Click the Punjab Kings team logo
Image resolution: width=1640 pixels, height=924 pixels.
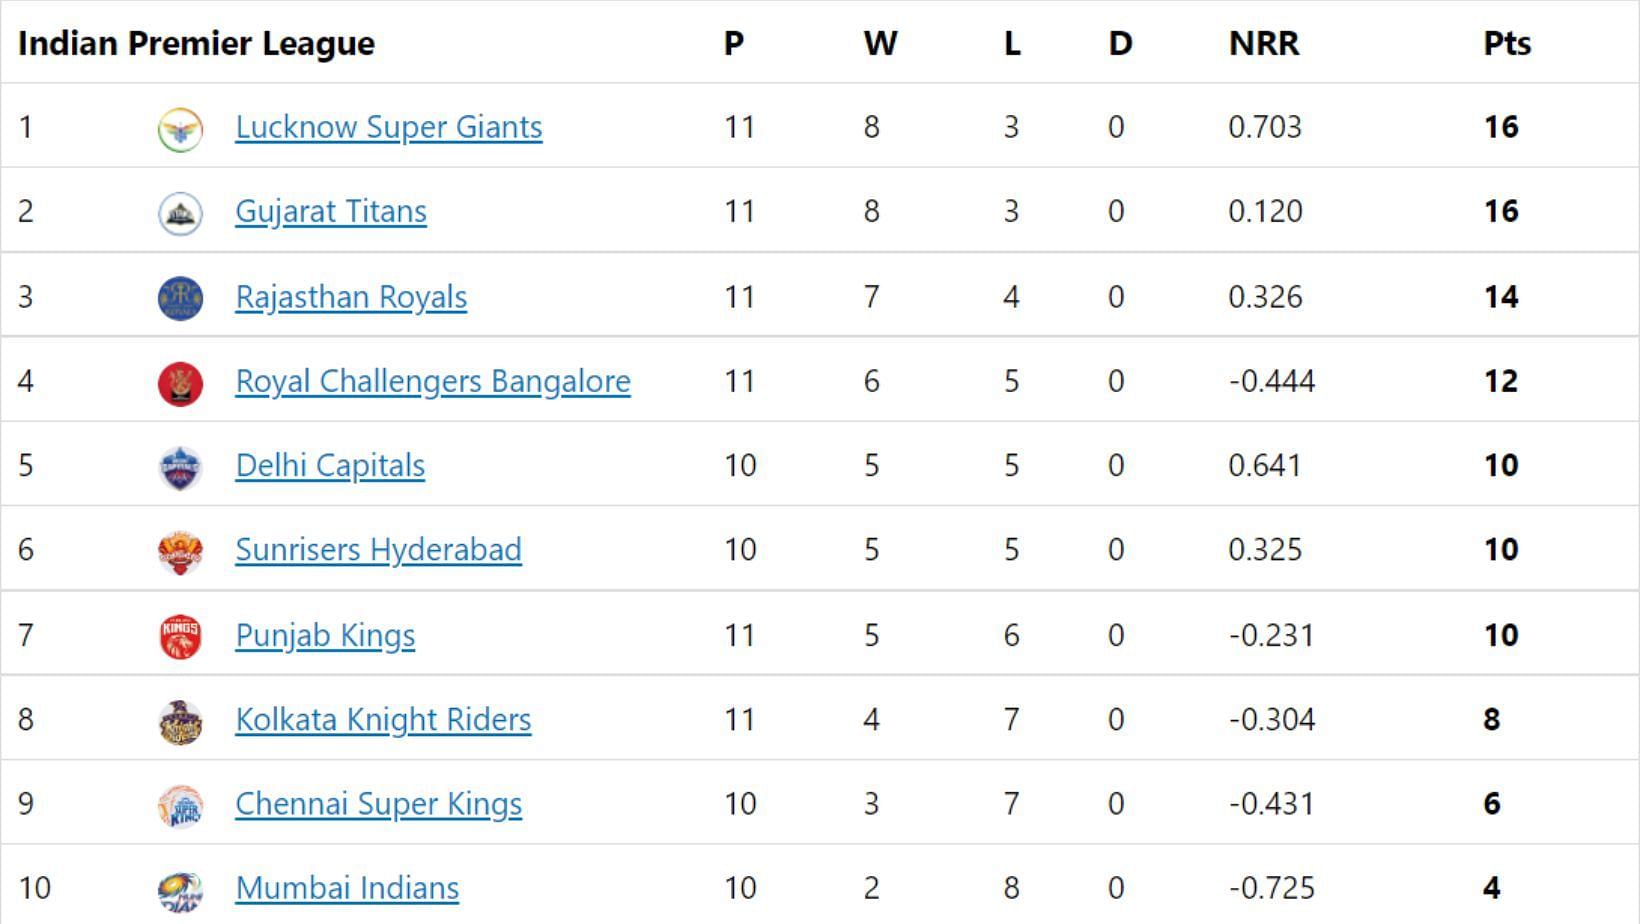pyautogui.click(x=180, y=636)
